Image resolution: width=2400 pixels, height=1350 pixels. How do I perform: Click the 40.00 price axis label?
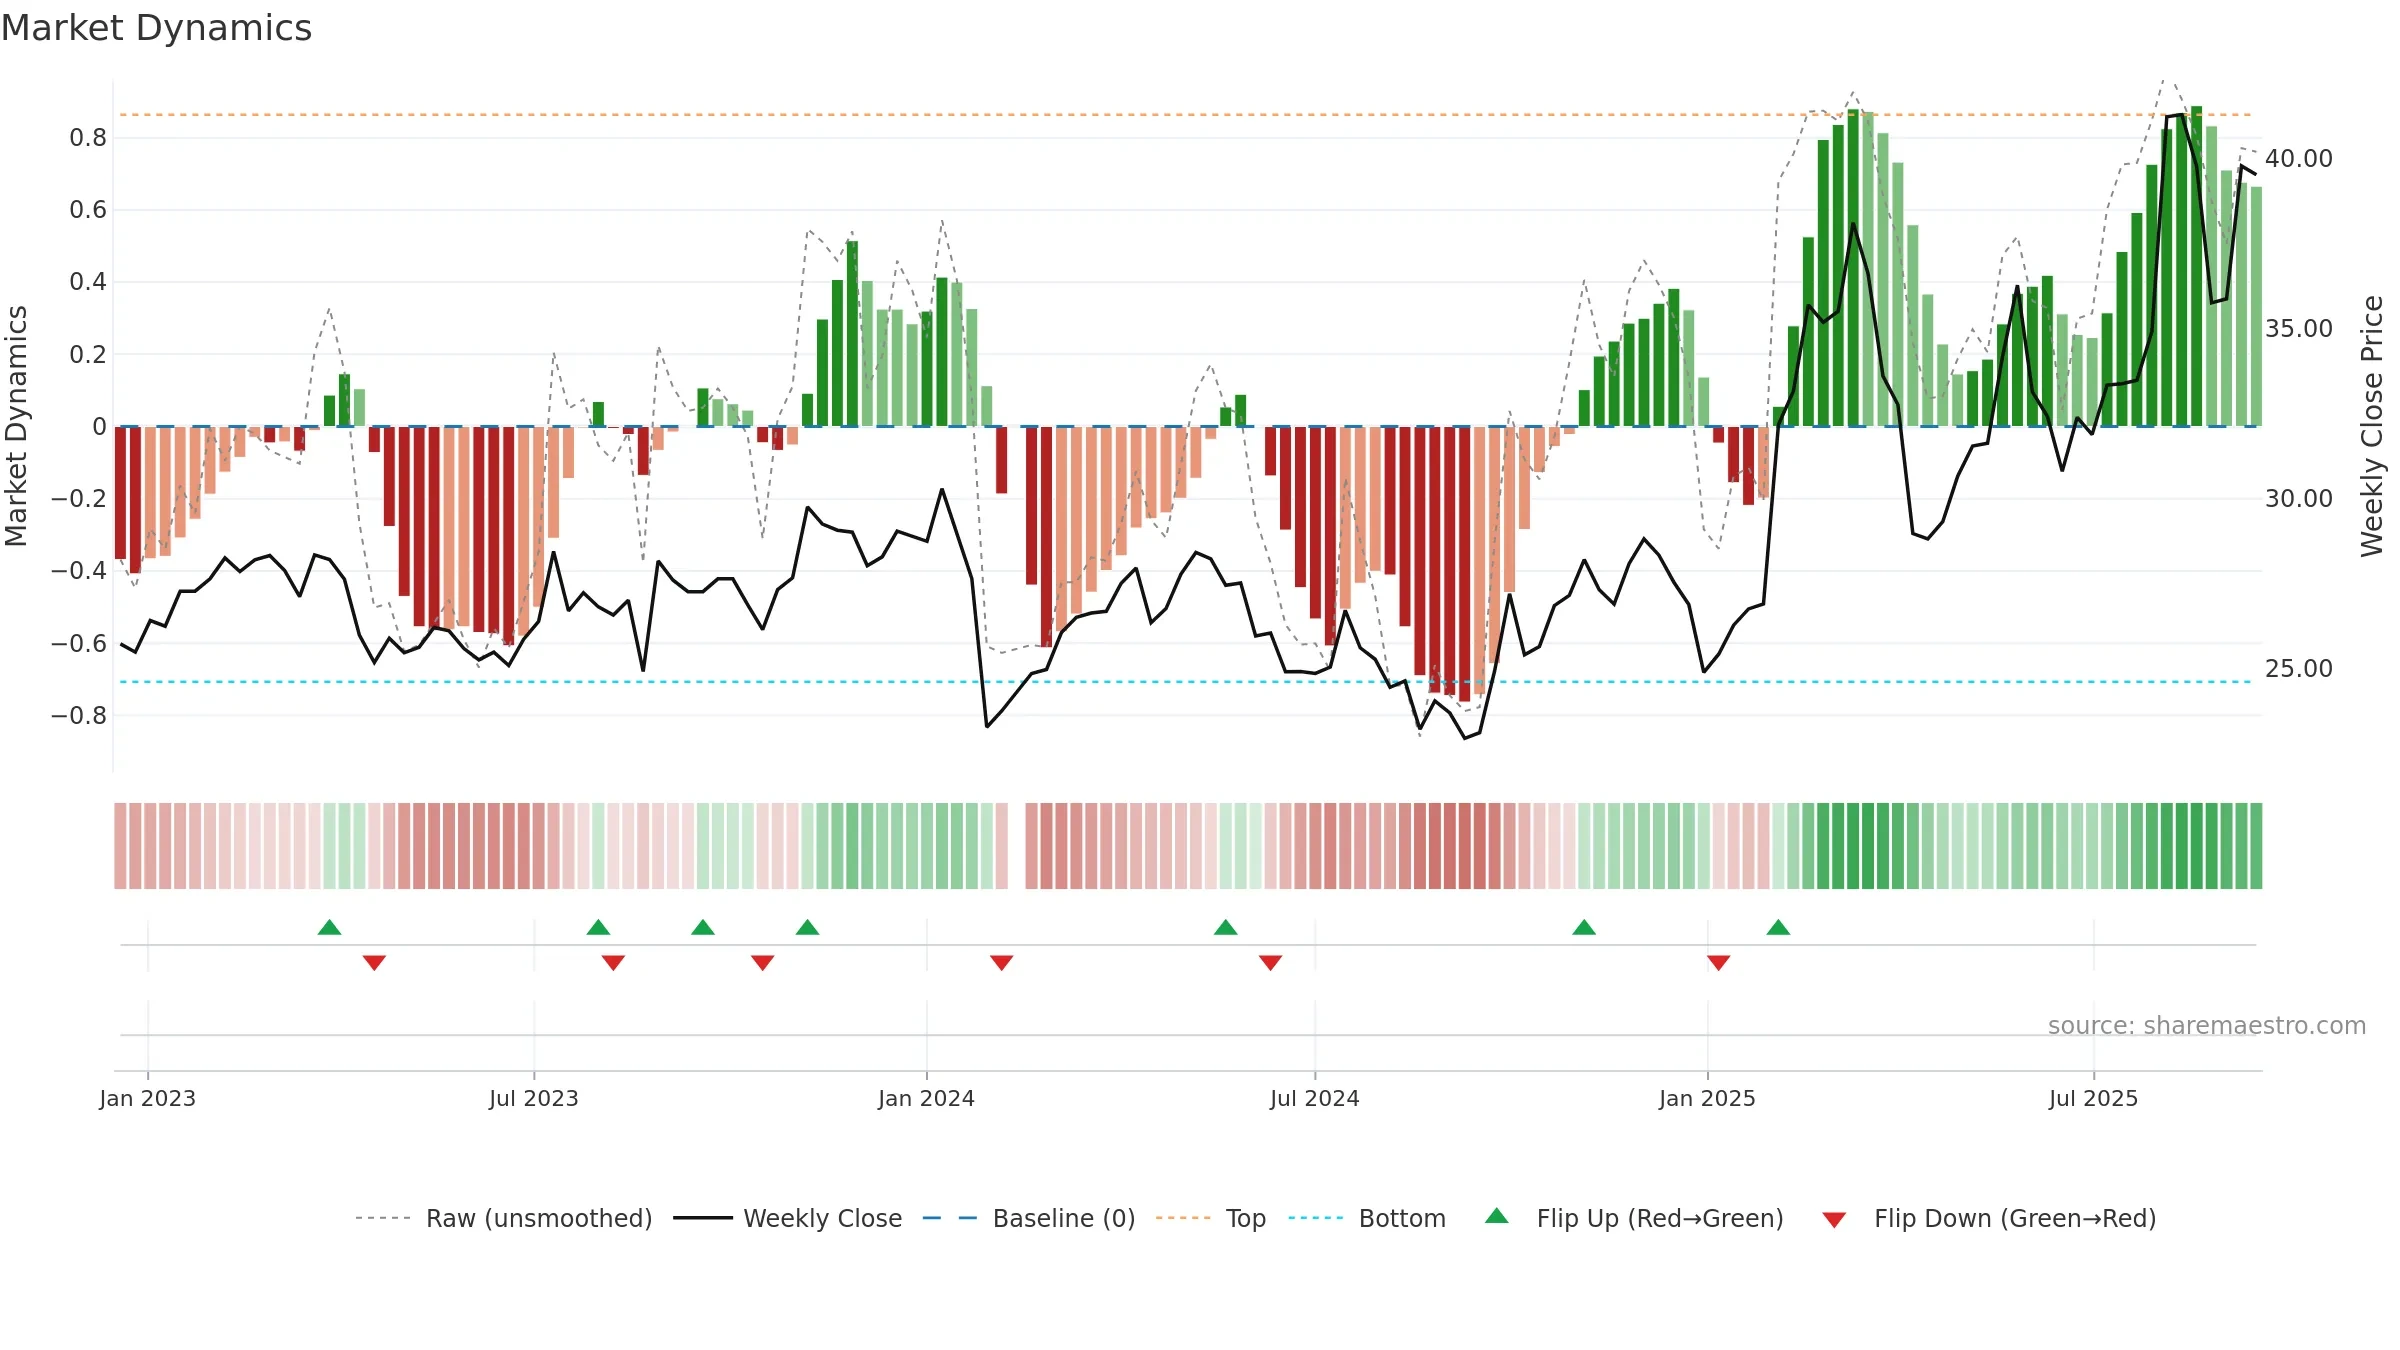(2299, 159)
